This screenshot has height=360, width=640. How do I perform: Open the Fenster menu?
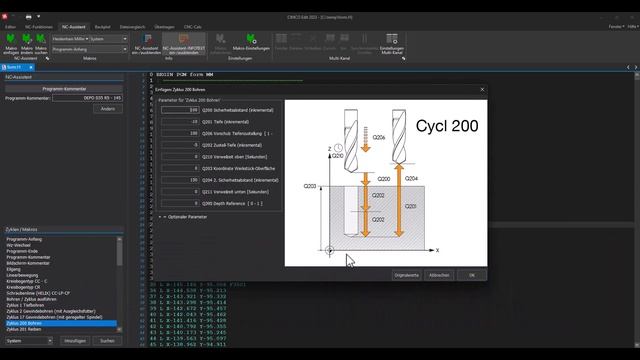click(x=616, y=27)
